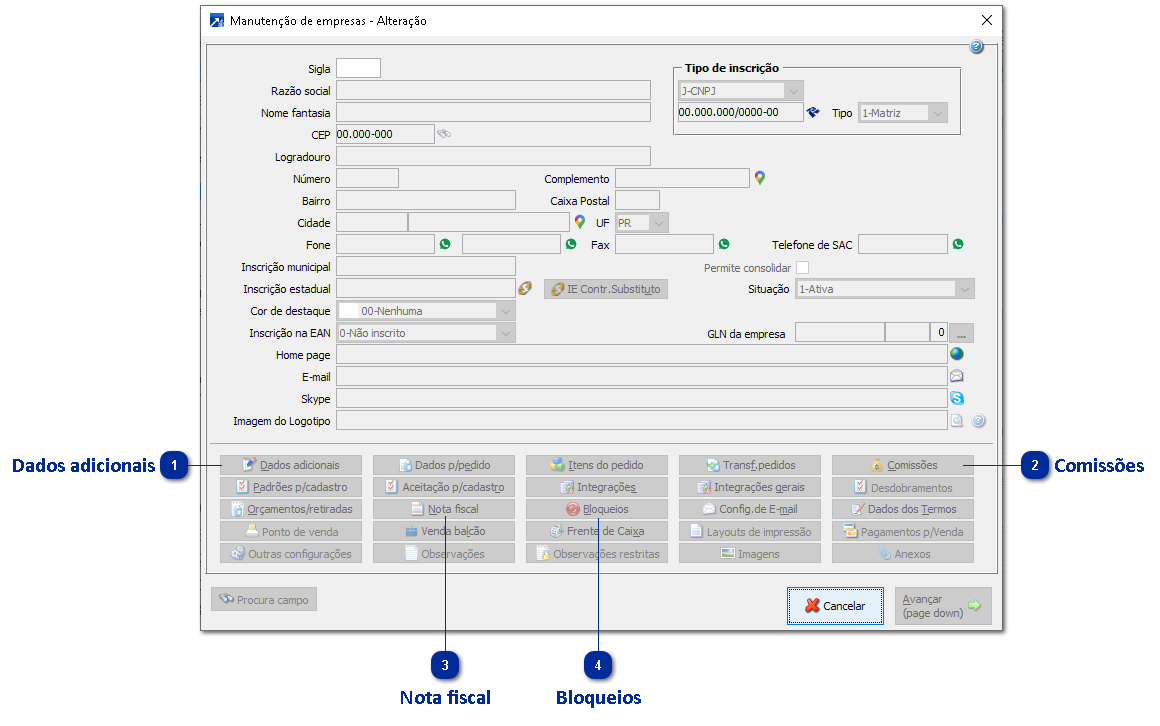Click the WhatsApp icon next to Fax field
The width and height of the screenshot is (1160, 726).
(x=724, y=244)
